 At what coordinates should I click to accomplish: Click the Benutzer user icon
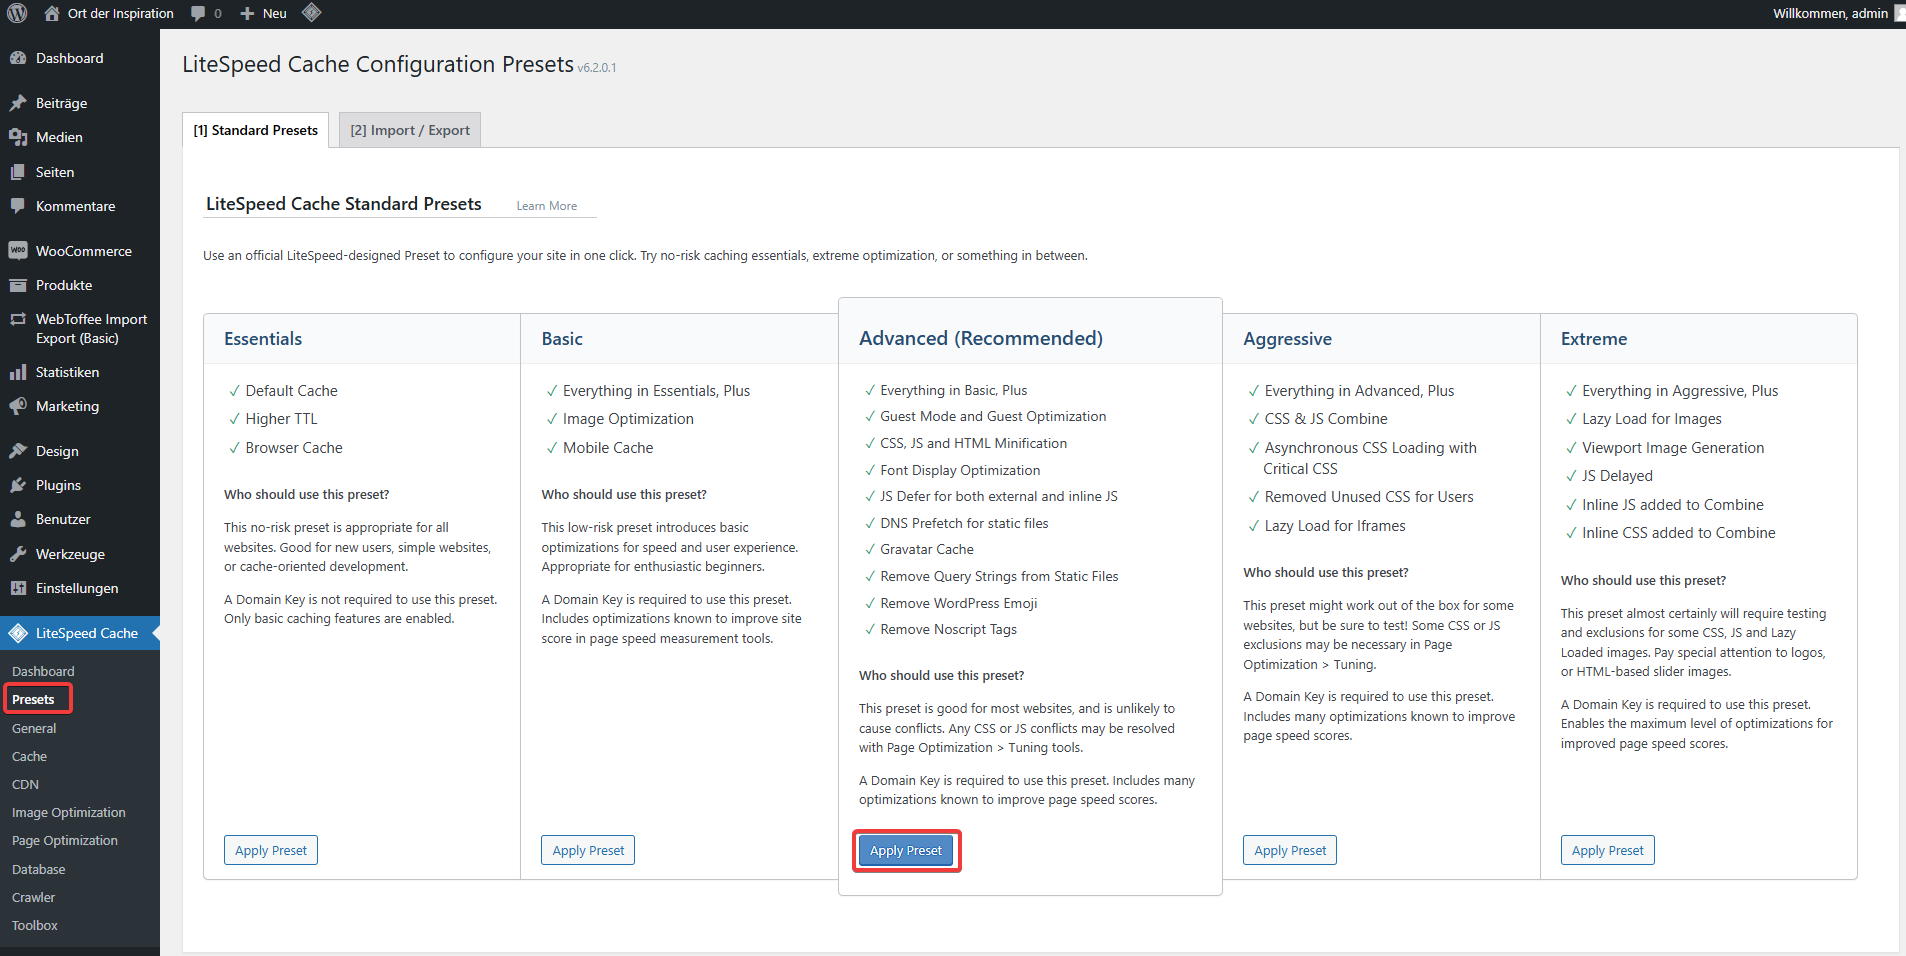click(x=18, y=519)
